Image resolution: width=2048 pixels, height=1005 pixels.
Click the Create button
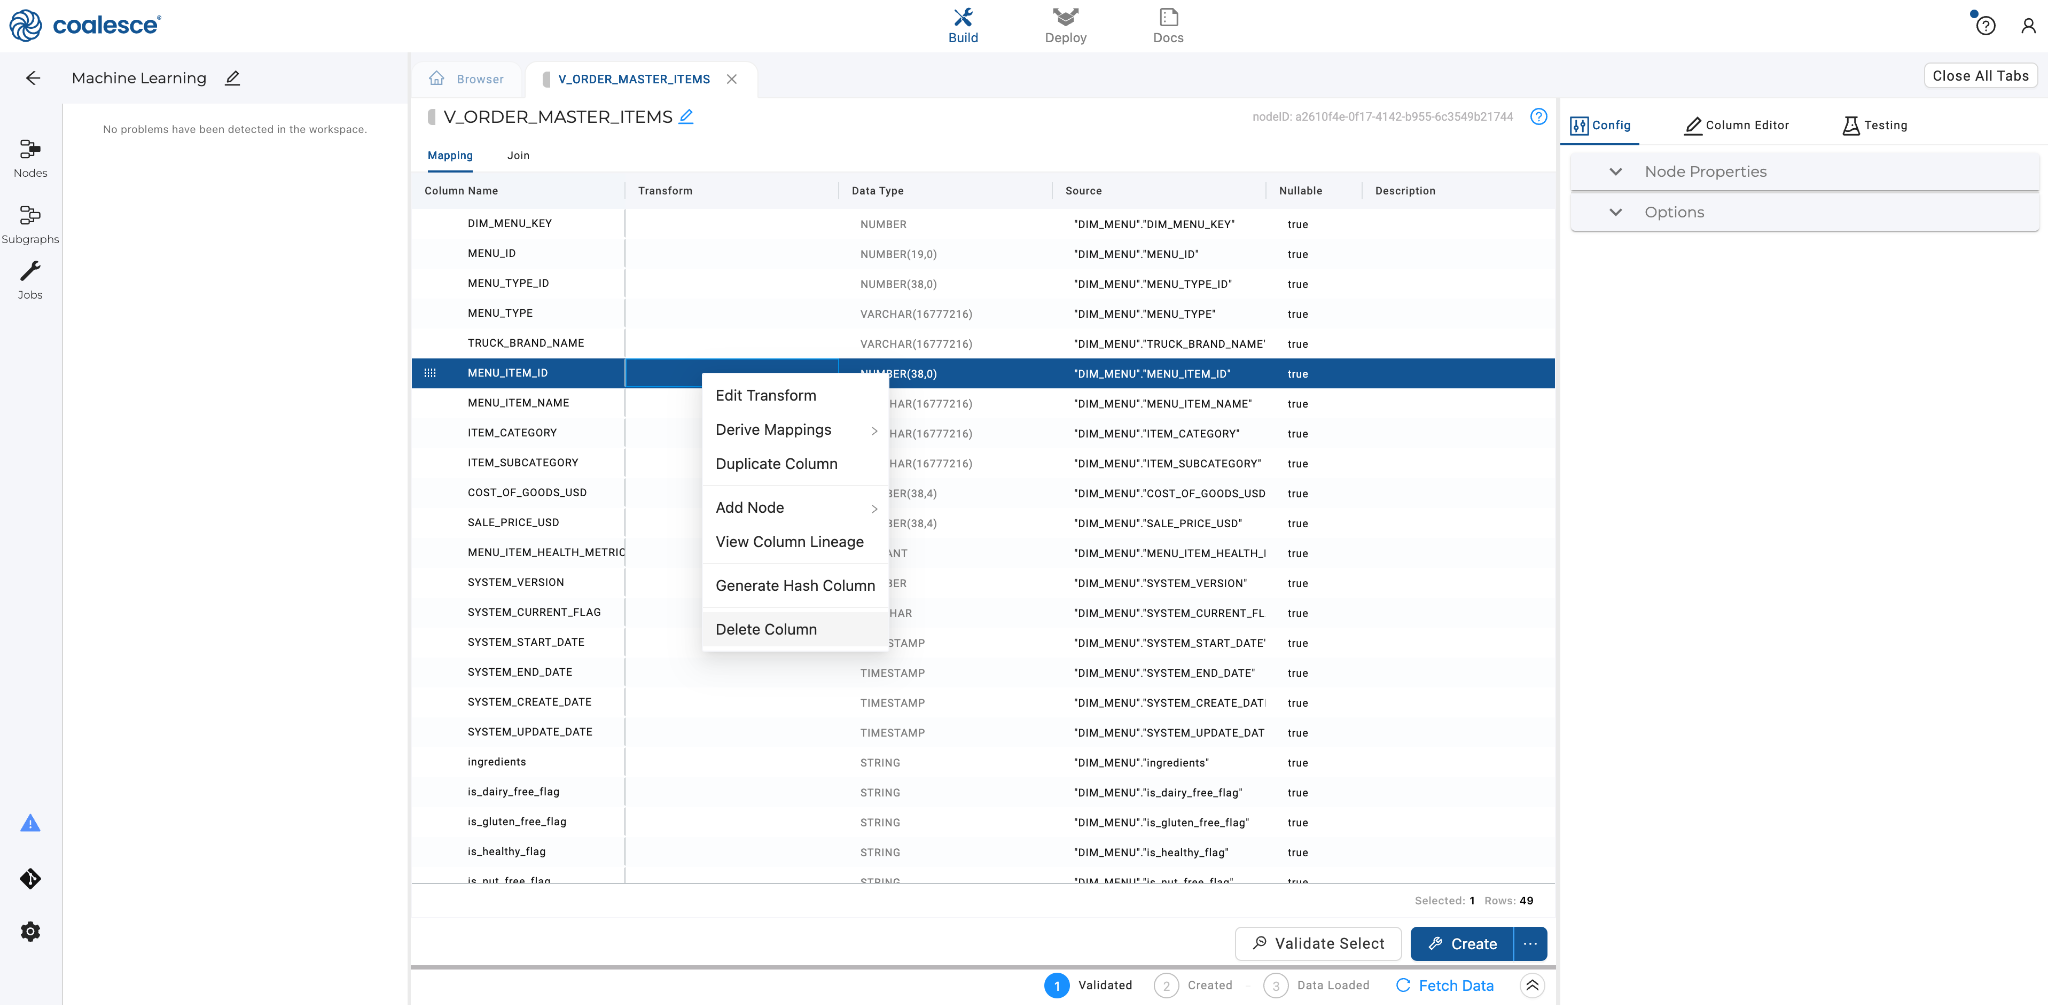point(1462,944)
